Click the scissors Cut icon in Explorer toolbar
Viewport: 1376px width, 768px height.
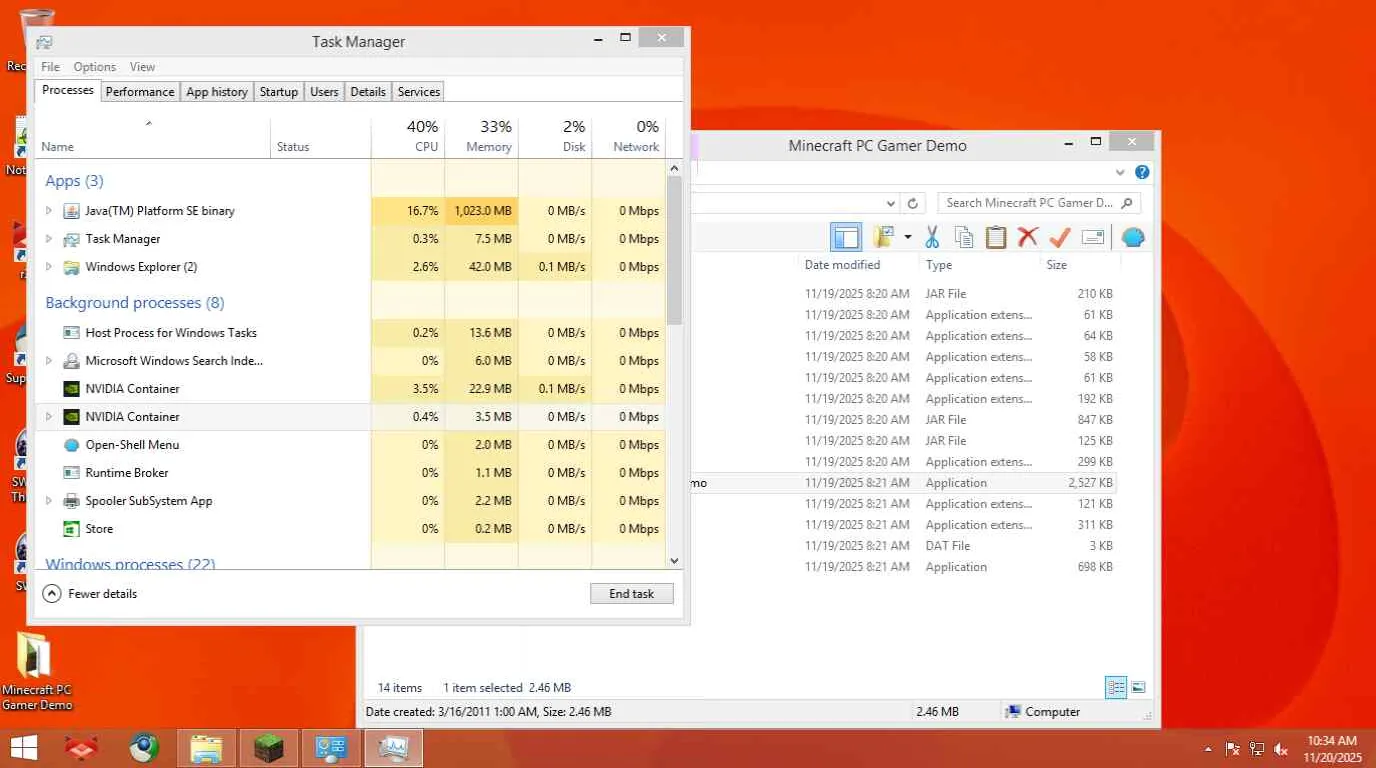tap(932, 237)
